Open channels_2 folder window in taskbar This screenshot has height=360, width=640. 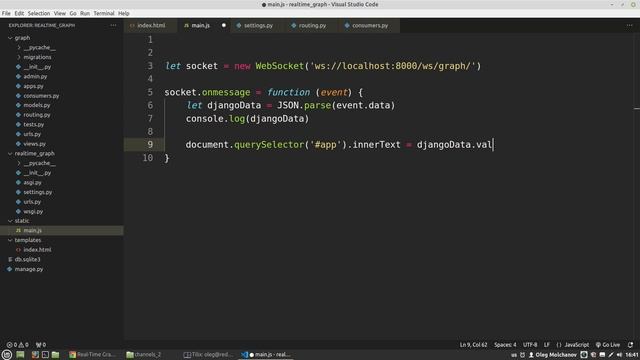pyautogui.click(x=144, y=355)
